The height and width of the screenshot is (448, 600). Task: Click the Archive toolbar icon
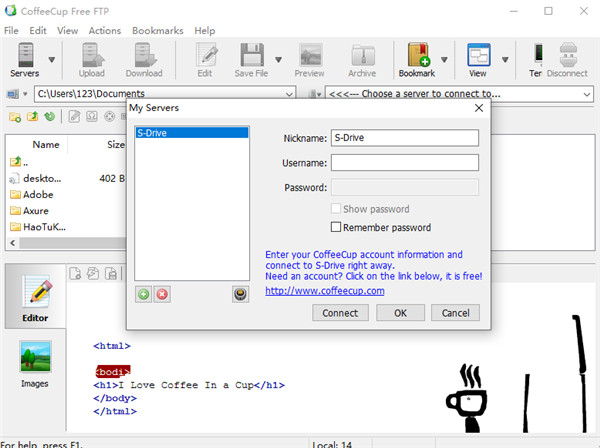362,59
